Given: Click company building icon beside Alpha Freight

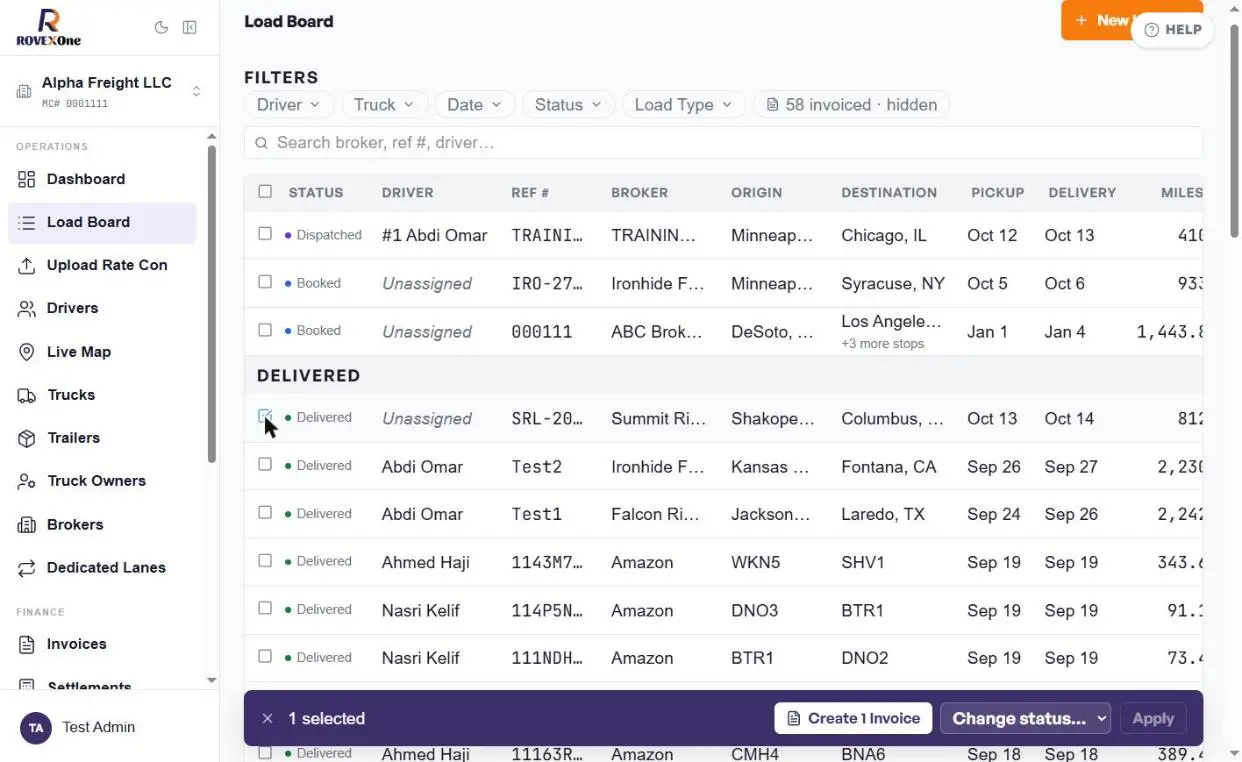Looking at the screenshot, I should [x=24, y=91].
